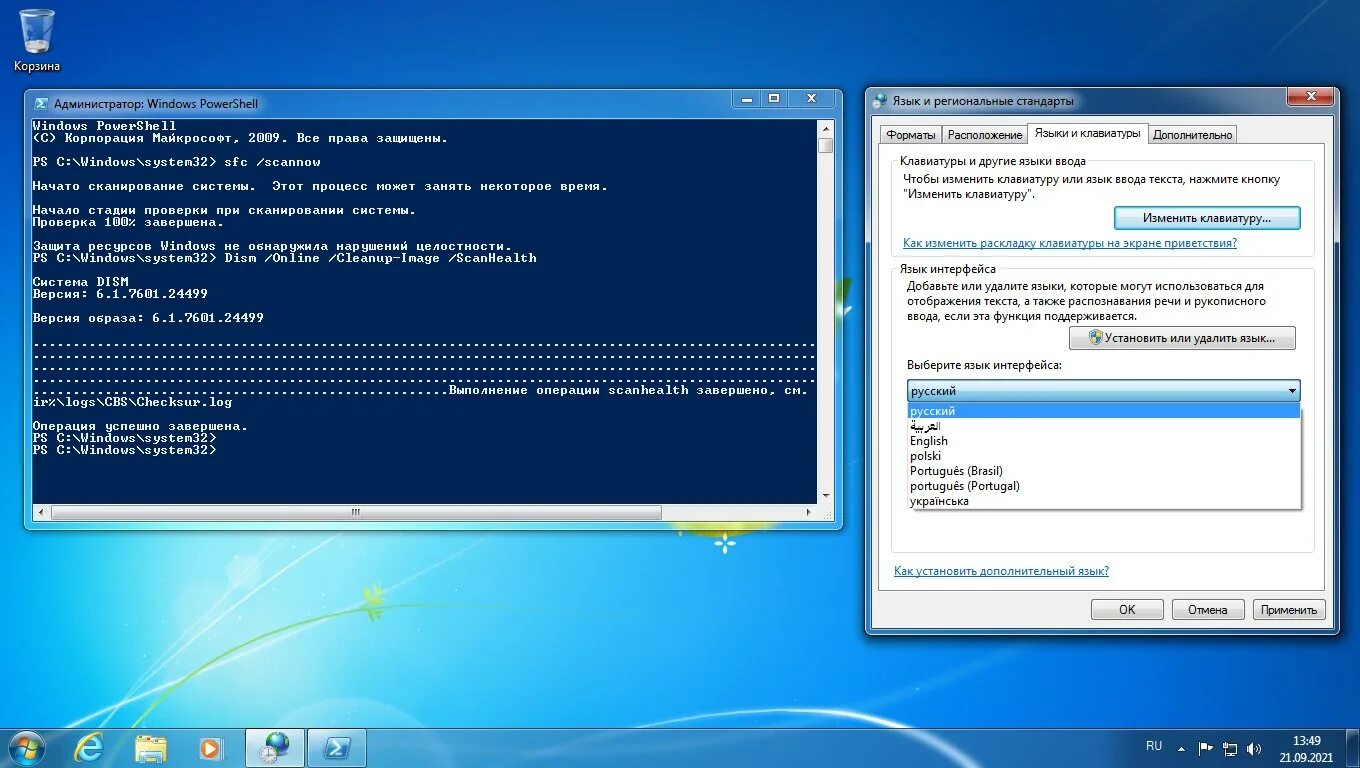Click the Show Desktop strip at taskbar end
Screen dimensions: 1360x768
[1353, 748]
